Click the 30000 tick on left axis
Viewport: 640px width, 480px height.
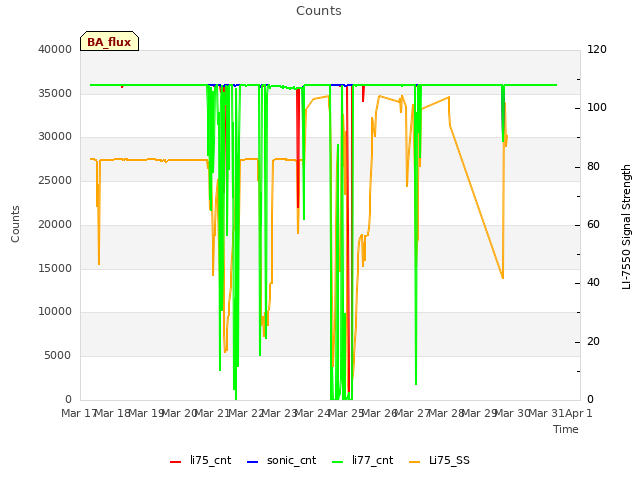pos(55,136)
